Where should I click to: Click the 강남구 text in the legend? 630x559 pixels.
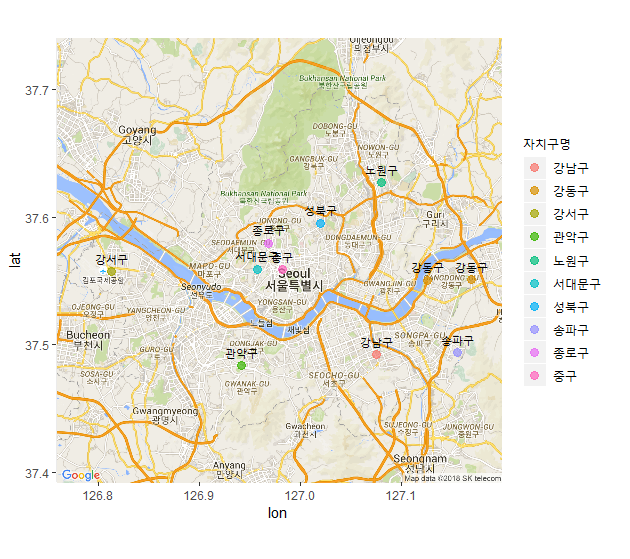571,168
